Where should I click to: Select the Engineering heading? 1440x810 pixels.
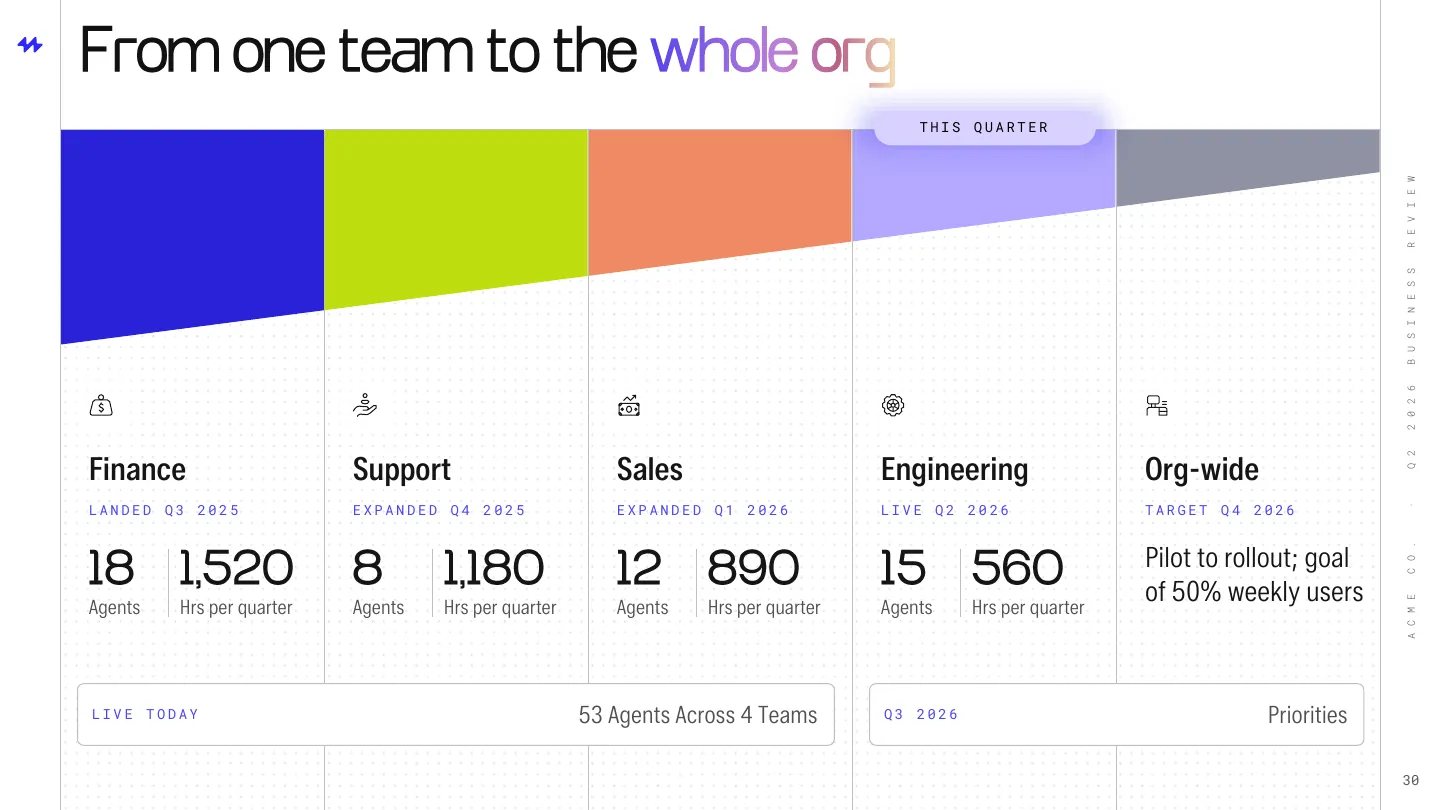point(954,471)
